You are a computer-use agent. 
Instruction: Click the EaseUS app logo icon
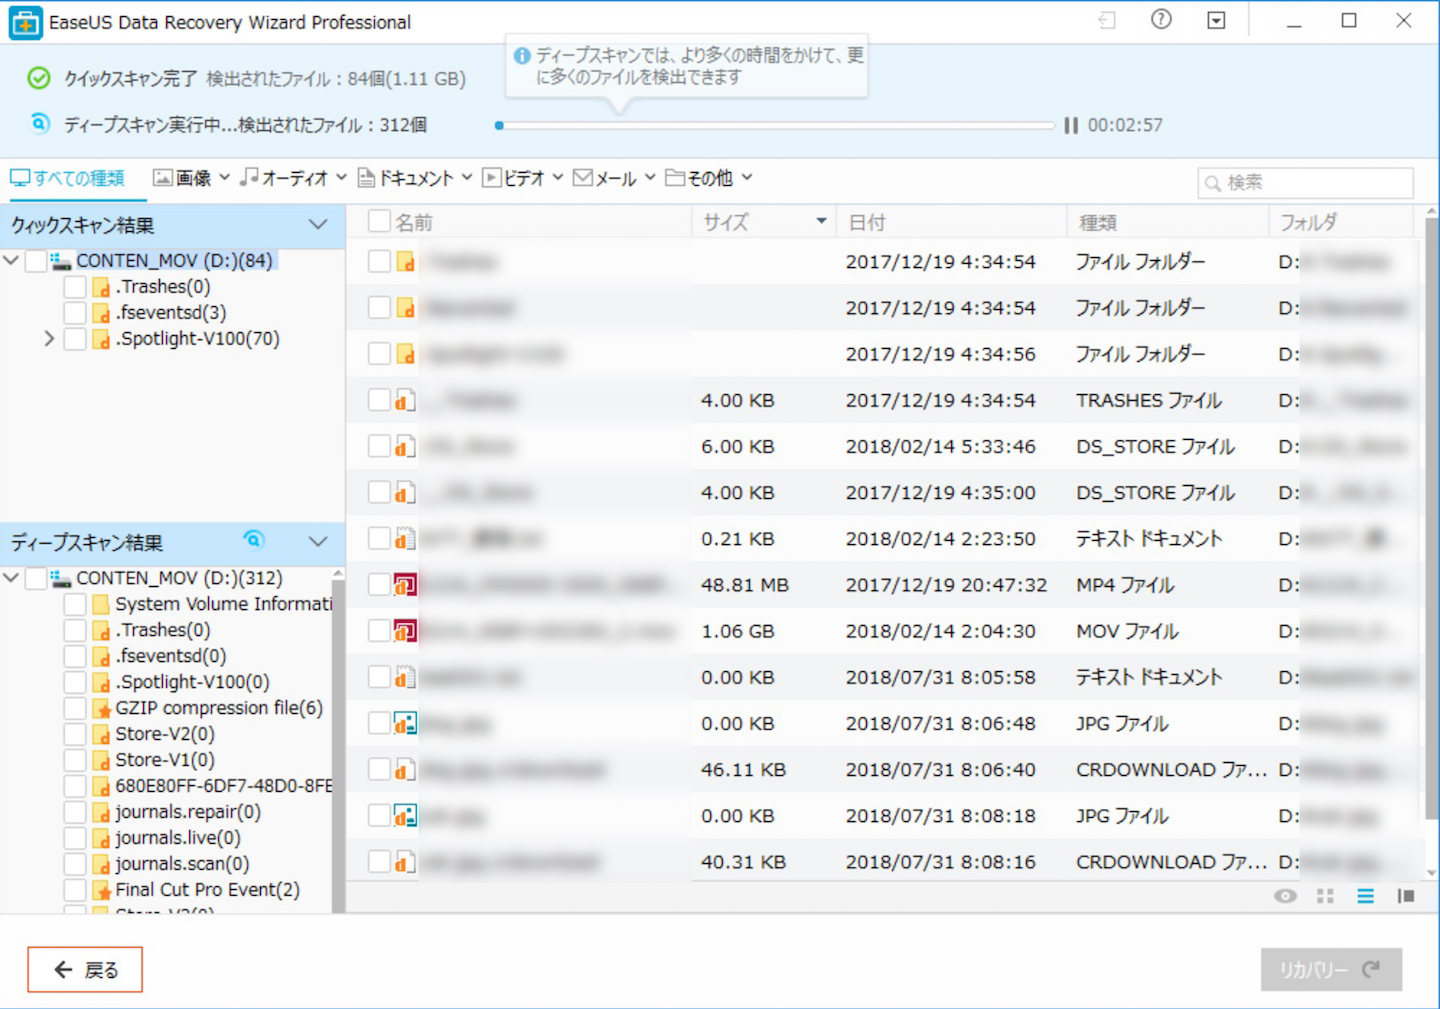click(x=25, y=22)
